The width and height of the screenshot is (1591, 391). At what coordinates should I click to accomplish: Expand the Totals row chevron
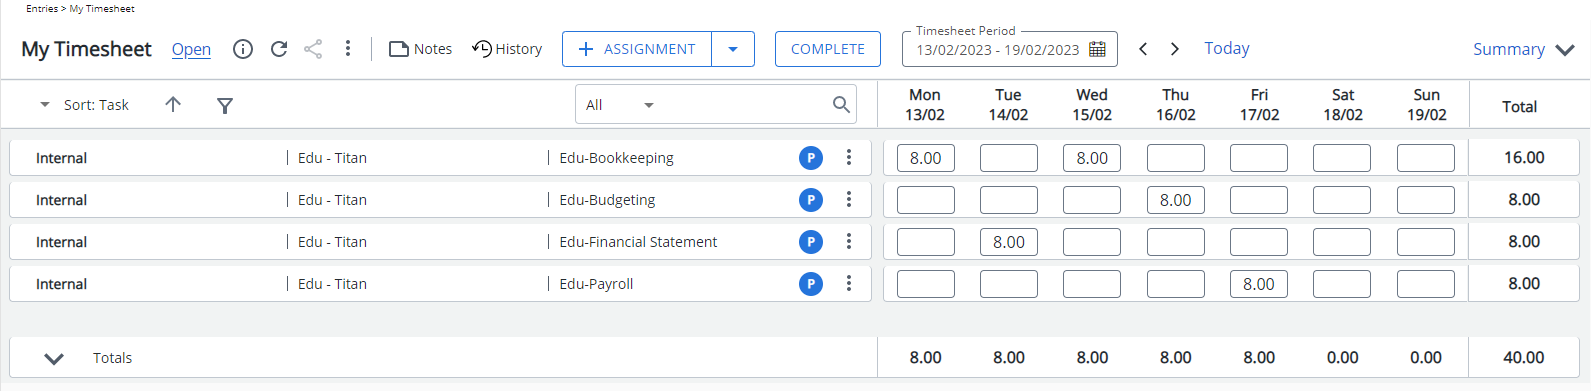click(x=54, y=358)
